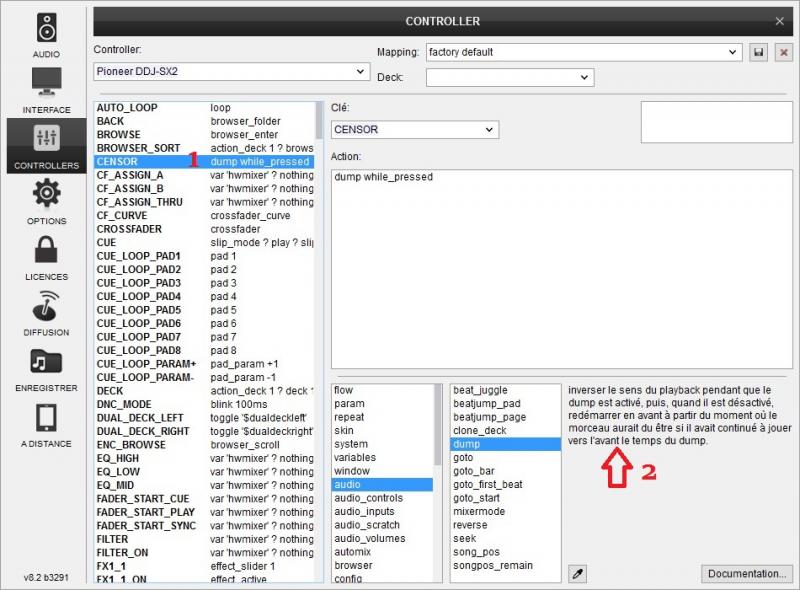Open the Options gear section
The height and width of the screenshot is (590, 800).
click(46, 199)
